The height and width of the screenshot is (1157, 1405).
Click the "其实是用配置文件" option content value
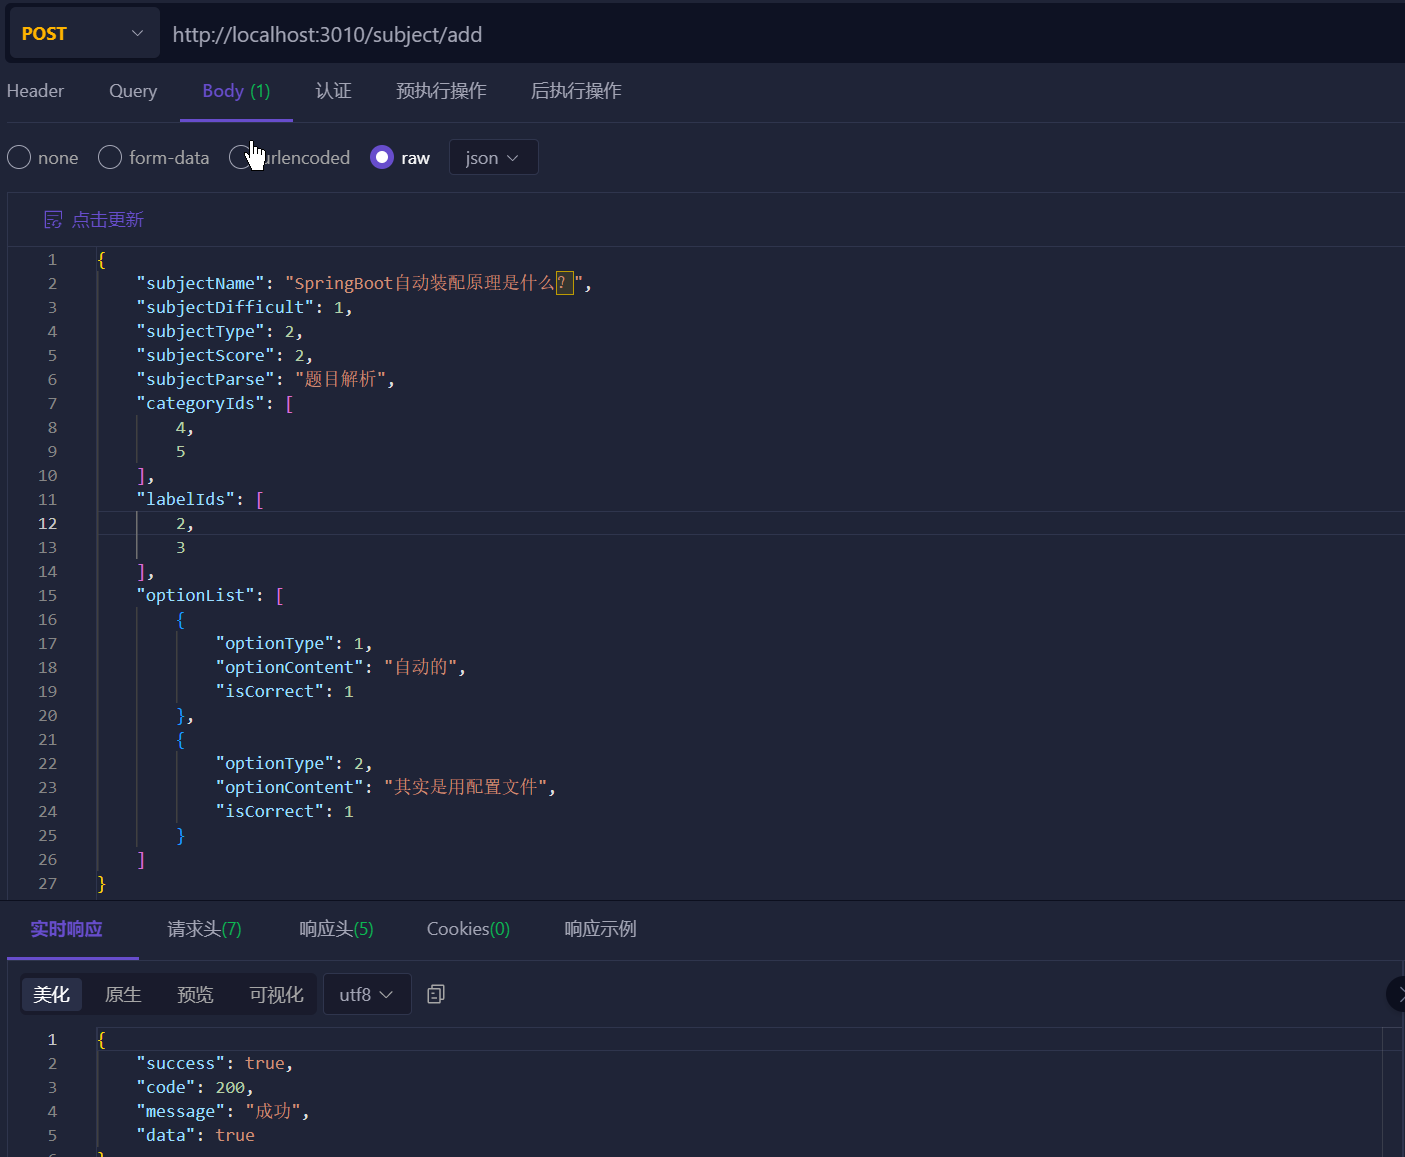[x=465, y=787]
